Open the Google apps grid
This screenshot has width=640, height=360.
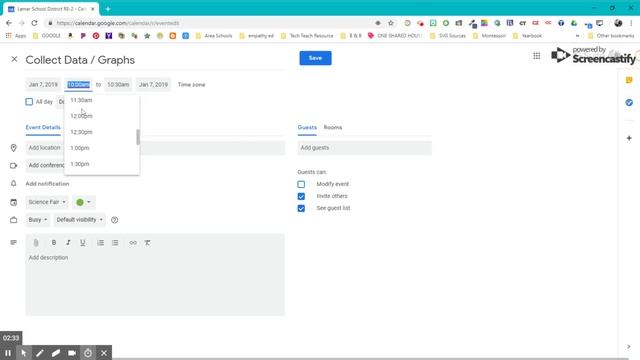537,56
